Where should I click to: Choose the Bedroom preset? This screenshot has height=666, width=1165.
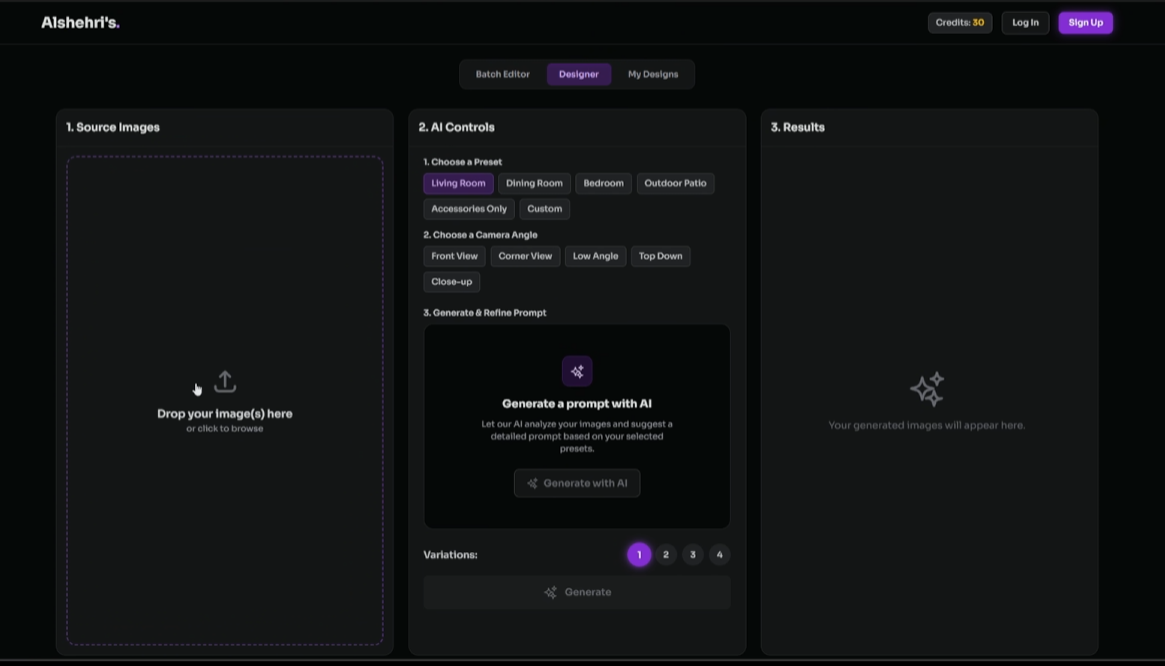point(603,183)
